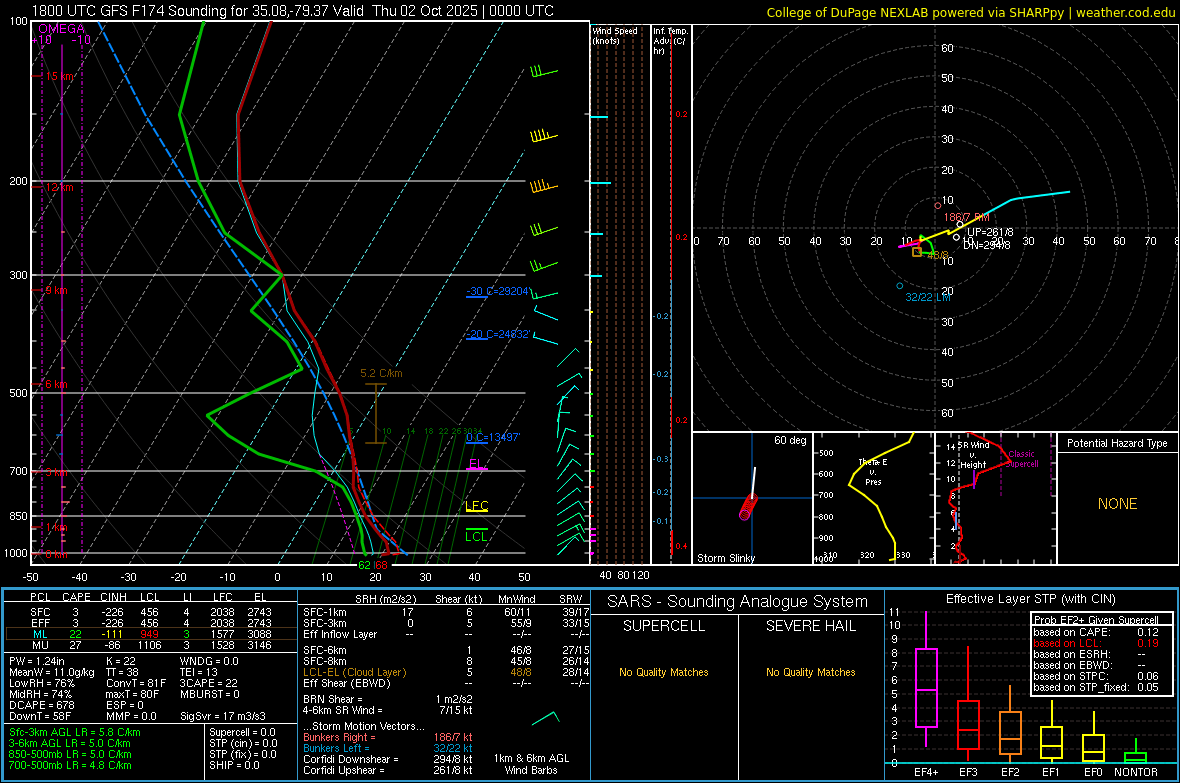Viewport: 1180px width, 783px height.
Task: Click the 6 km height marker
Action: click(56, 384)
